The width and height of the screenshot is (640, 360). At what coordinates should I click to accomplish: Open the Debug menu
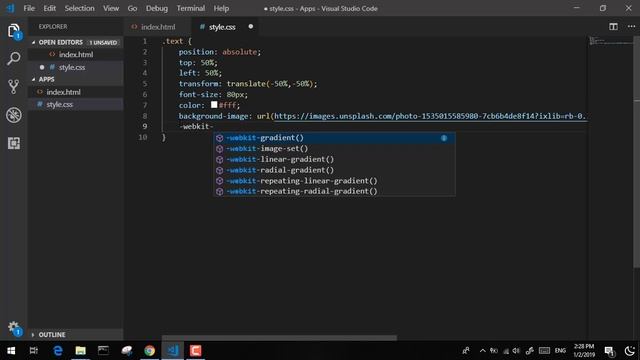(157, 8)
